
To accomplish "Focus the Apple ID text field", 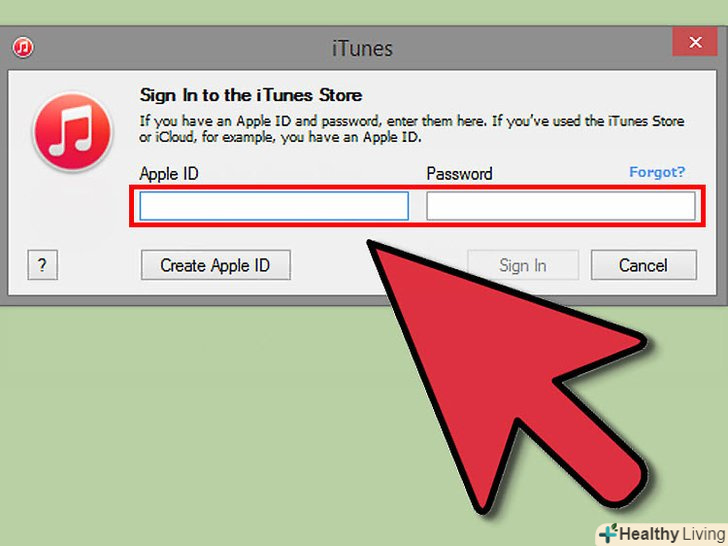I will (274, 206).
